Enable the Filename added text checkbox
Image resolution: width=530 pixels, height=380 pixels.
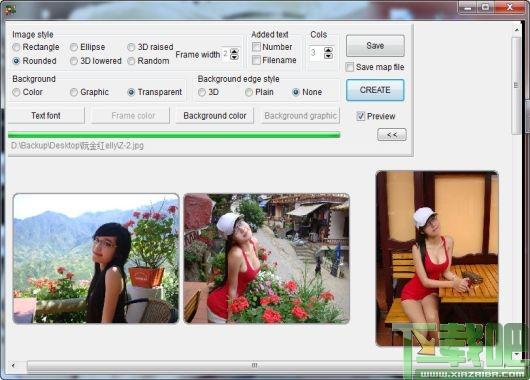click(256, 60)
